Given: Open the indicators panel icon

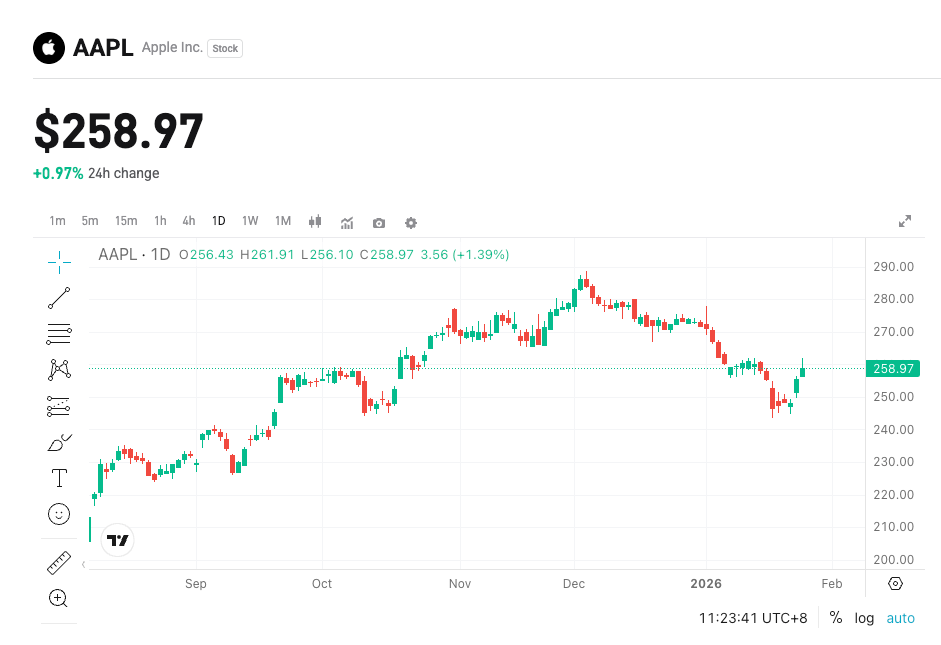Looking at the screenshot, I should point(346,222).
